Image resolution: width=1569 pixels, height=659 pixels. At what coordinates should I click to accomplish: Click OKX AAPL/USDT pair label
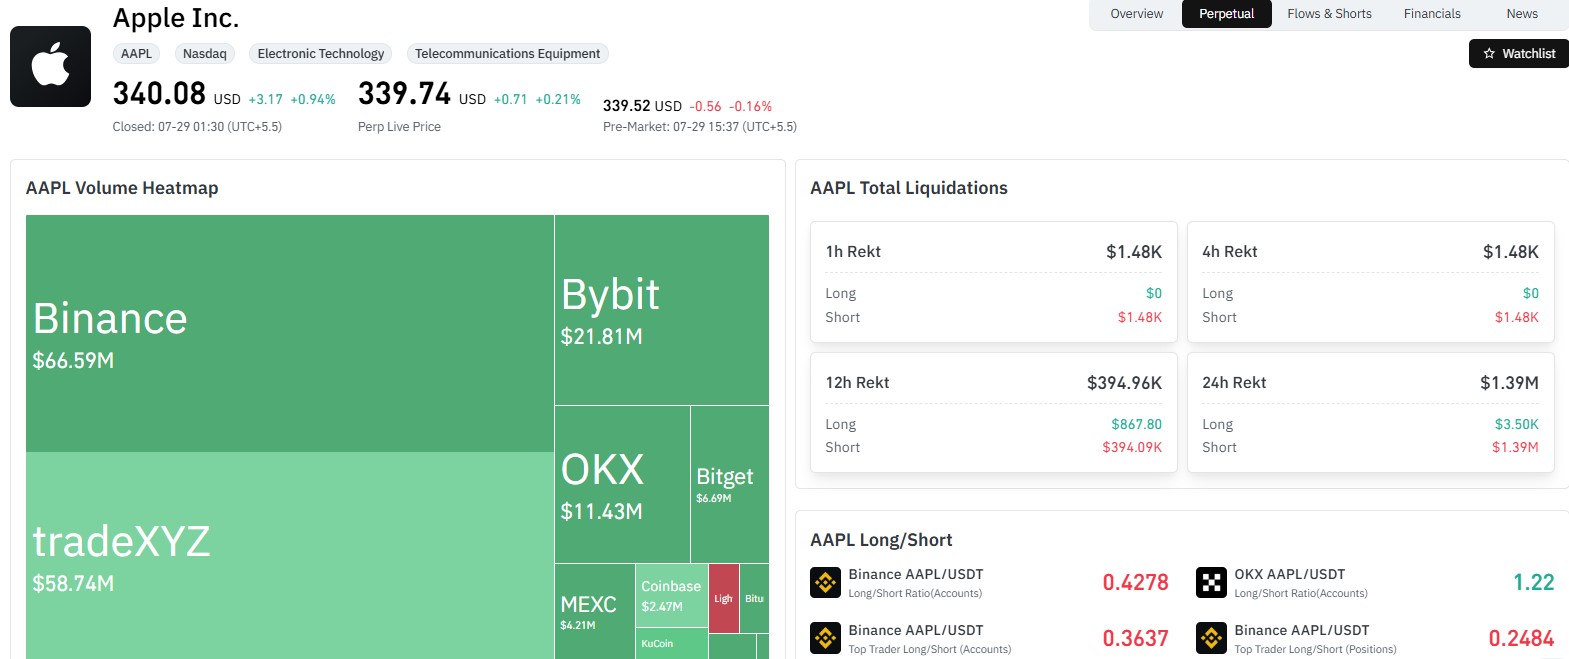pos(1290,574)
